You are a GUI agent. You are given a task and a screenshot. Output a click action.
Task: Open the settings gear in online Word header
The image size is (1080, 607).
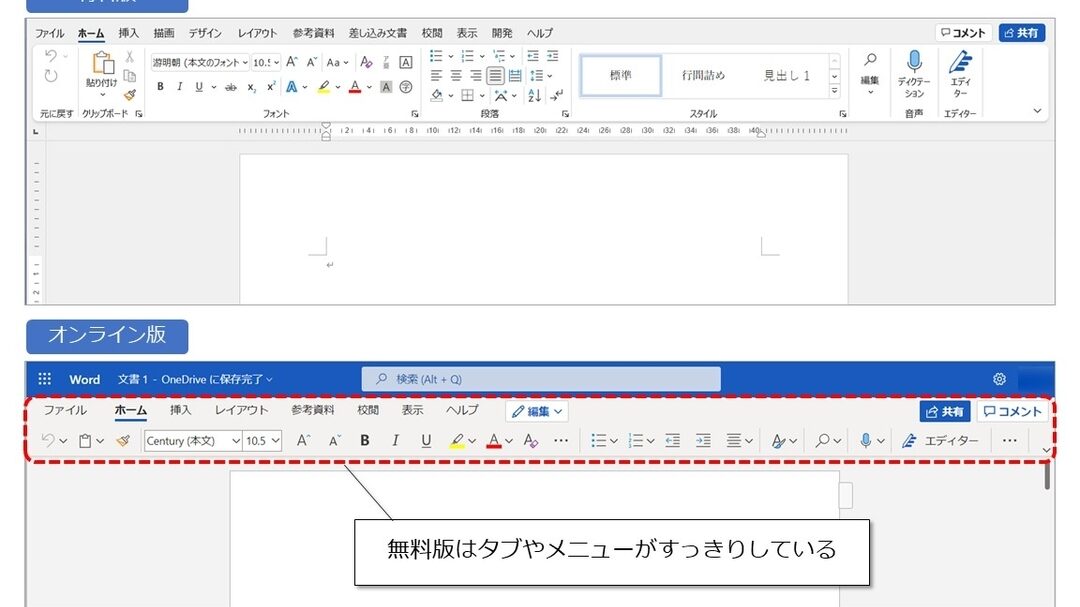pyautogui.click(x=999, y=379)
